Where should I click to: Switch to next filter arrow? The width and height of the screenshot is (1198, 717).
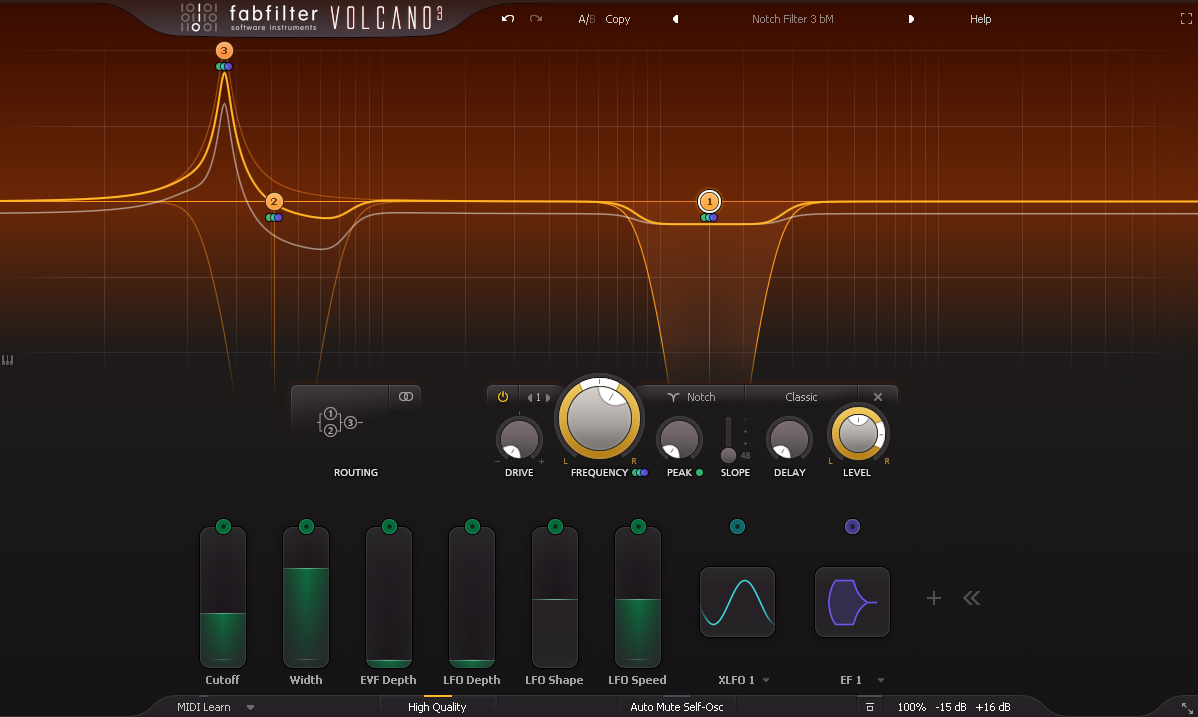click(547, 397)
